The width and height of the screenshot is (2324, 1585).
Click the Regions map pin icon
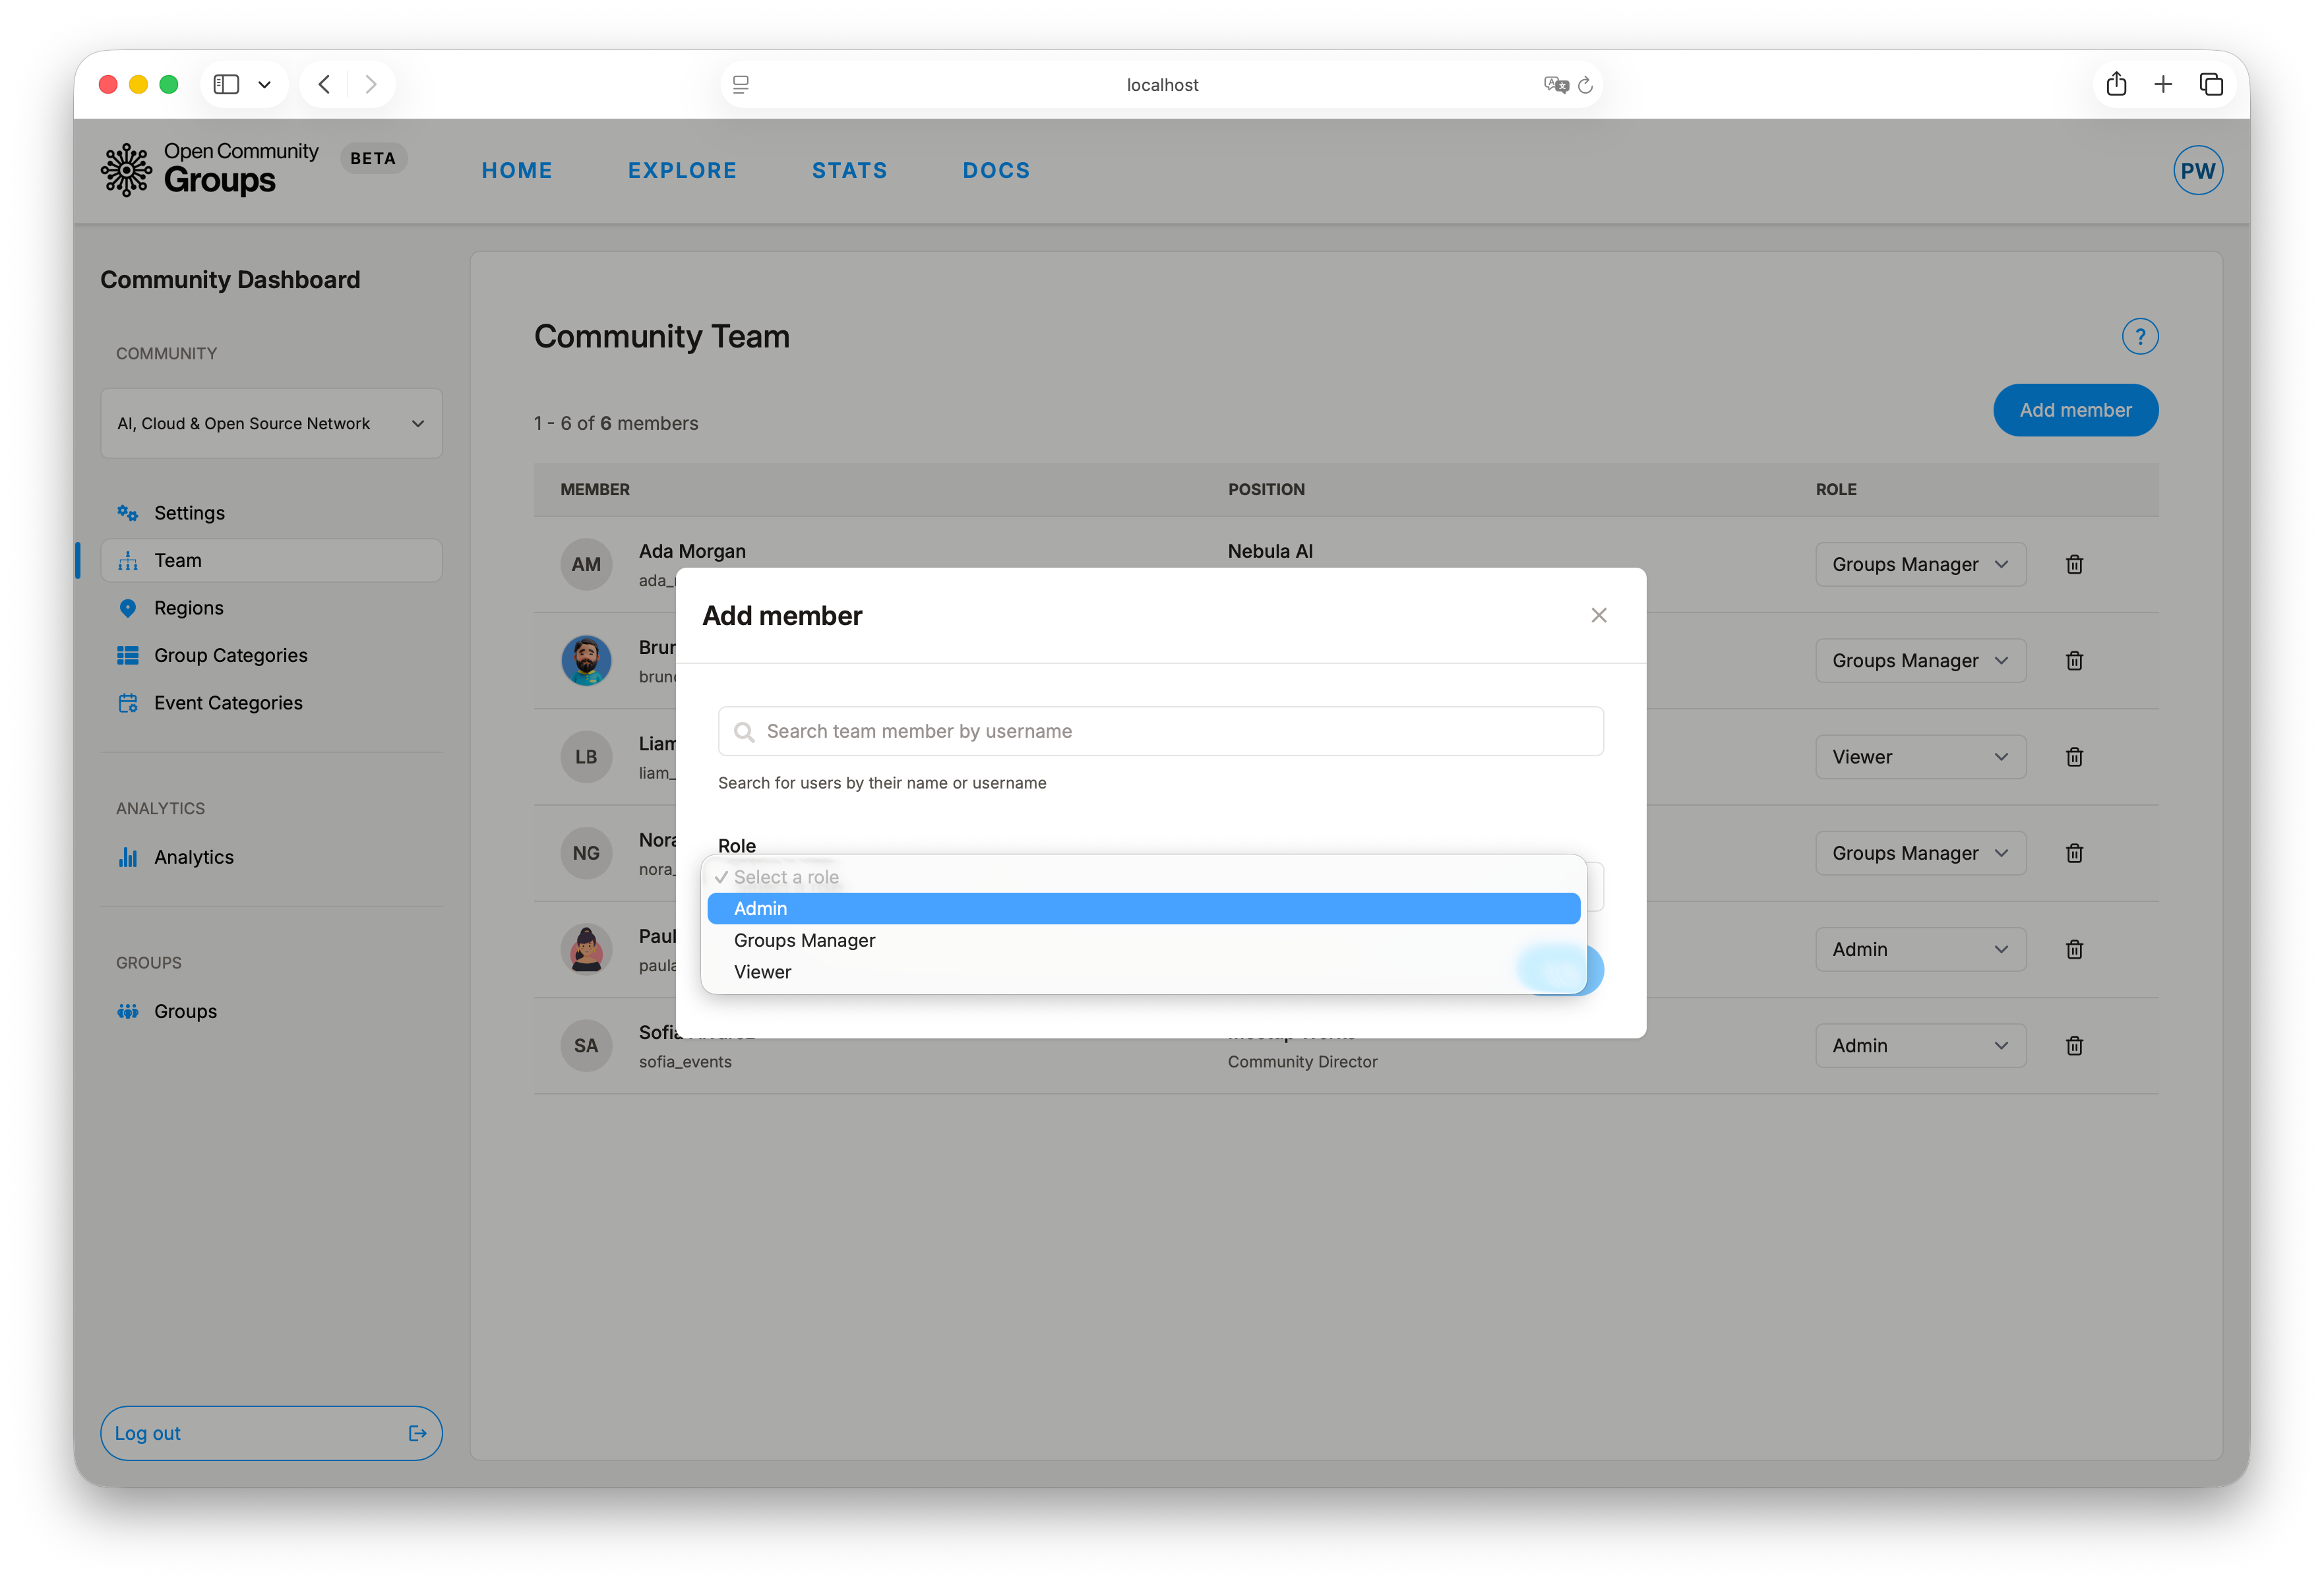[127, 608]
